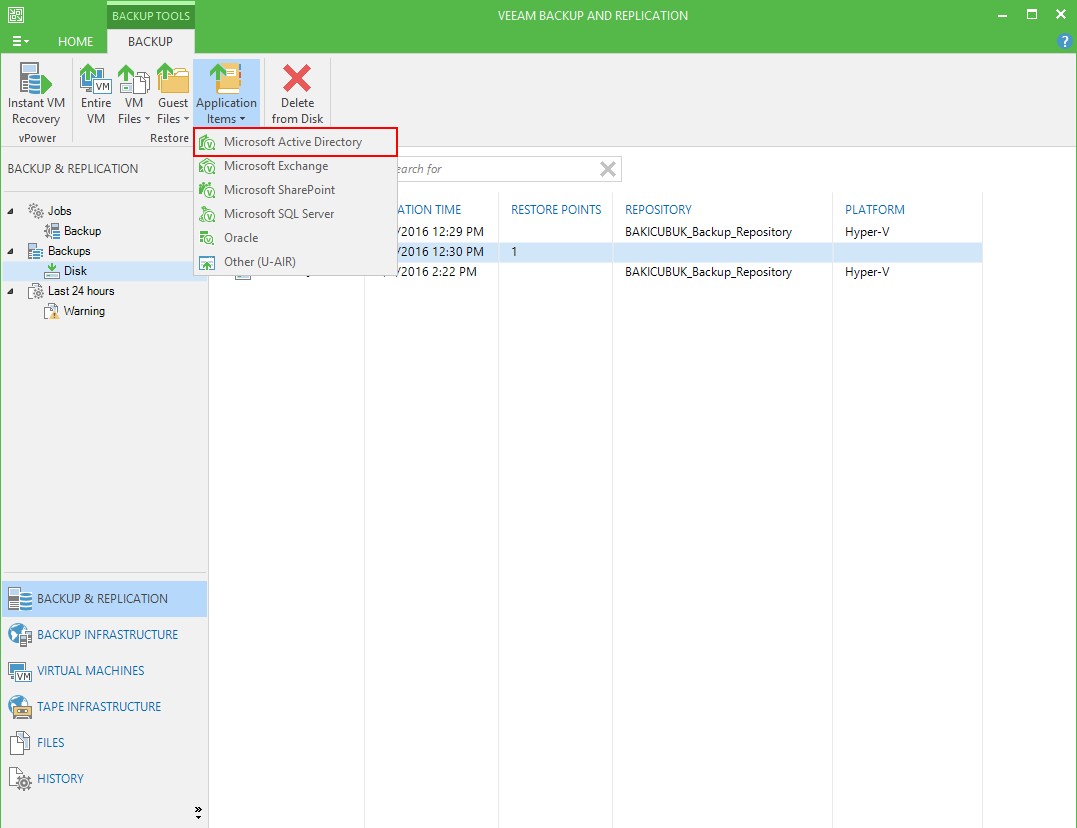Image resolution: width=1077 pixels, height=828 pixels.
Task: Click the Entire VM restore icon
Action: click(x=95, y=78)
